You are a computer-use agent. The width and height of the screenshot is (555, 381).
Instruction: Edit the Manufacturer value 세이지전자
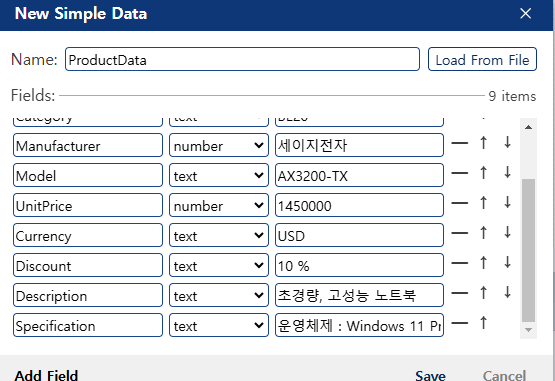[359, 145]
